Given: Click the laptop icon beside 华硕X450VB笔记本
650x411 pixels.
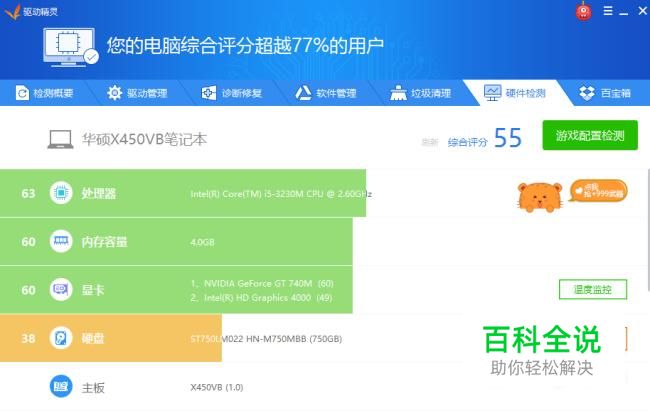Looking at the screenshot, I should (61, 139).
